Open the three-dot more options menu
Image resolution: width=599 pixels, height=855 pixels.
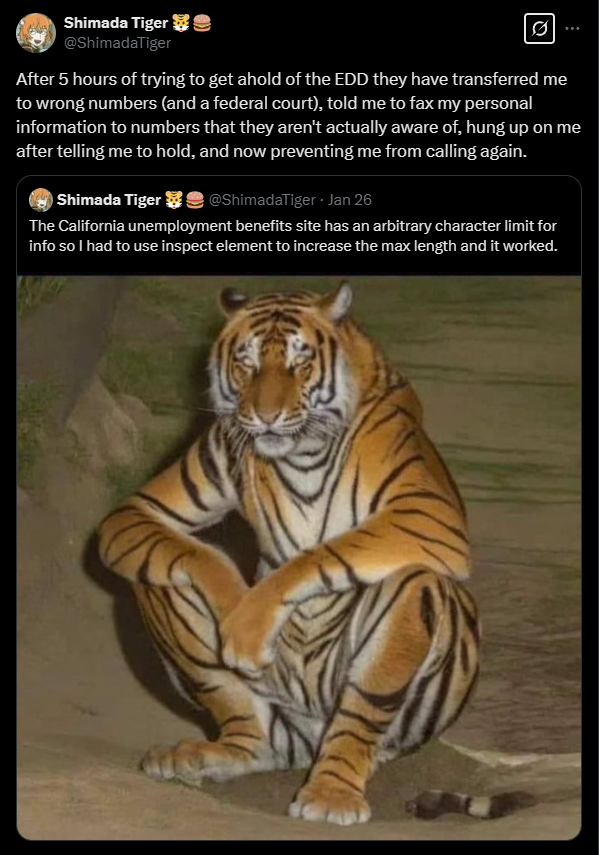(572, 28)
